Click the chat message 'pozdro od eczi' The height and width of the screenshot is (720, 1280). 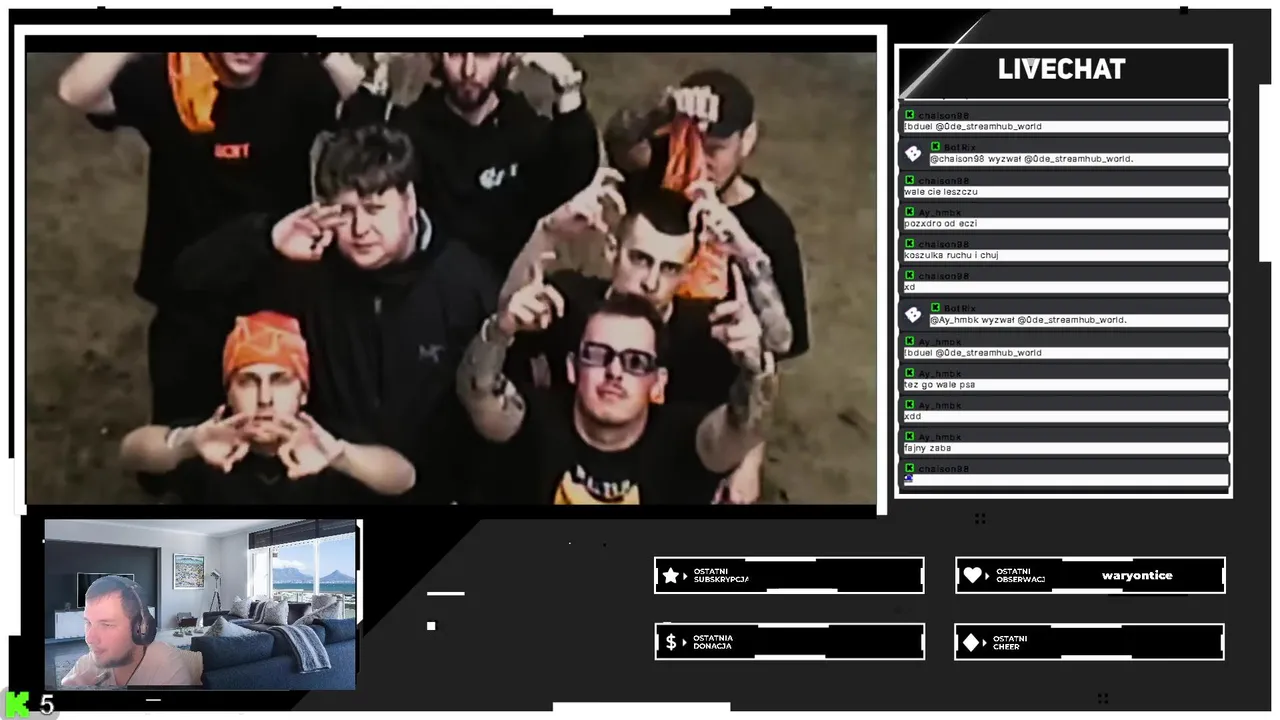tap(941, 224)
